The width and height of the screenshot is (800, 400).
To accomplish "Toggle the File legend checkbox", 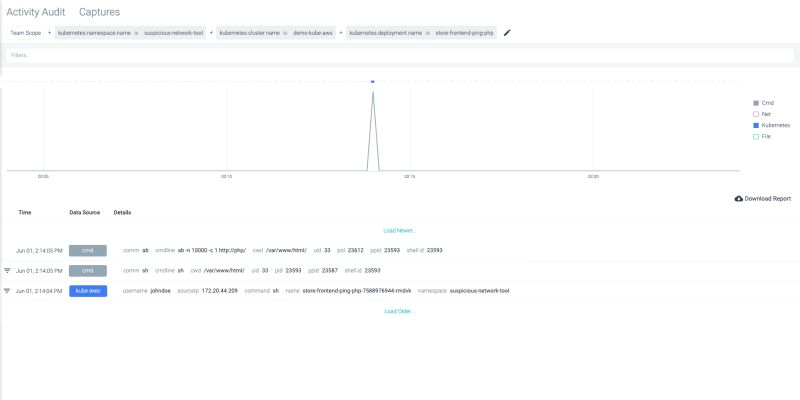I will coord(756,137).
